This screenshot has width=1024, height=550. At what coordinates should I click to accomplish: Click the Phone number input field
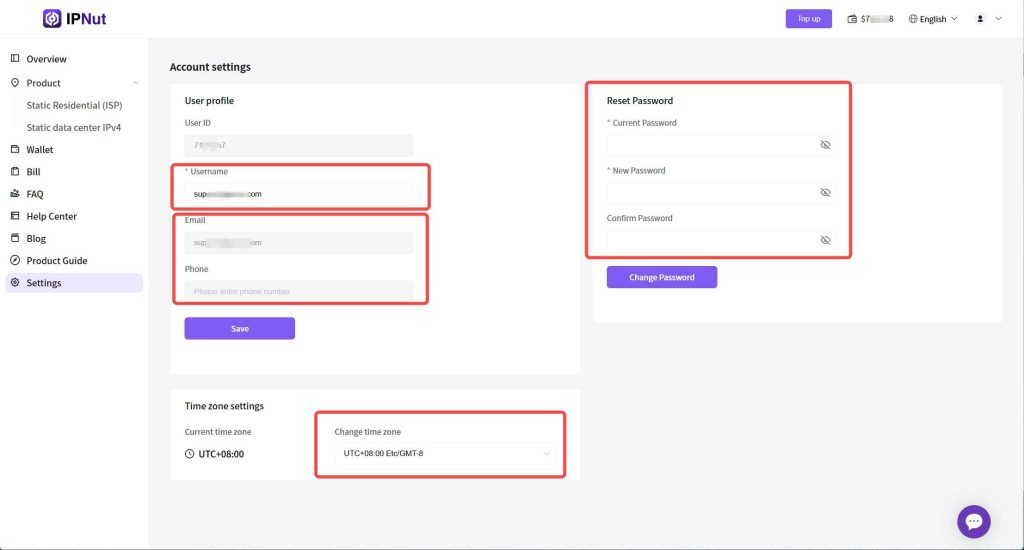pyautogui.click(x=298, y=291)
